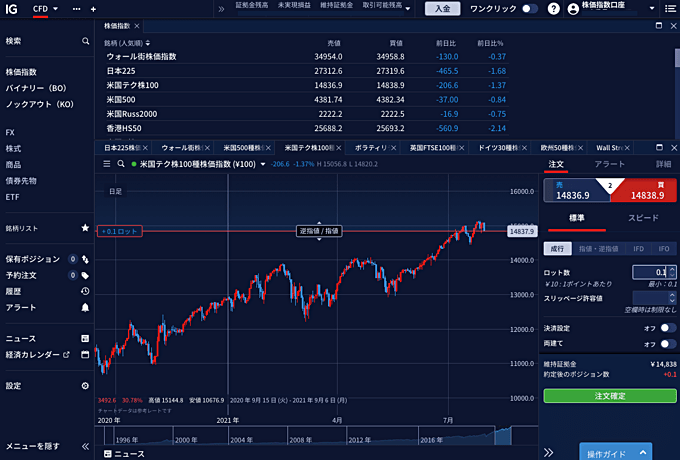Open the 設定 gear icon
This screenshot has width=680, height=460.
point(85,386)
